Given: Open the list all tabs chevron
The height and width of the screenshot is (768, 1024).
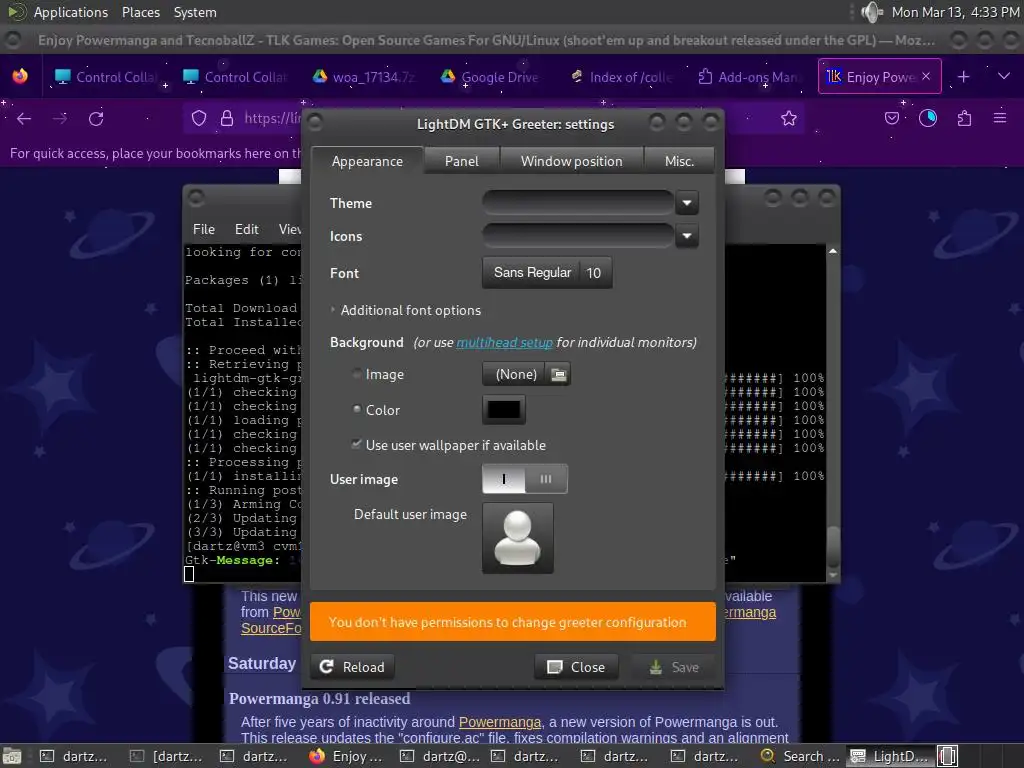Looking at the screenshot, I should pyautogui.click(x=1004, y=77).
